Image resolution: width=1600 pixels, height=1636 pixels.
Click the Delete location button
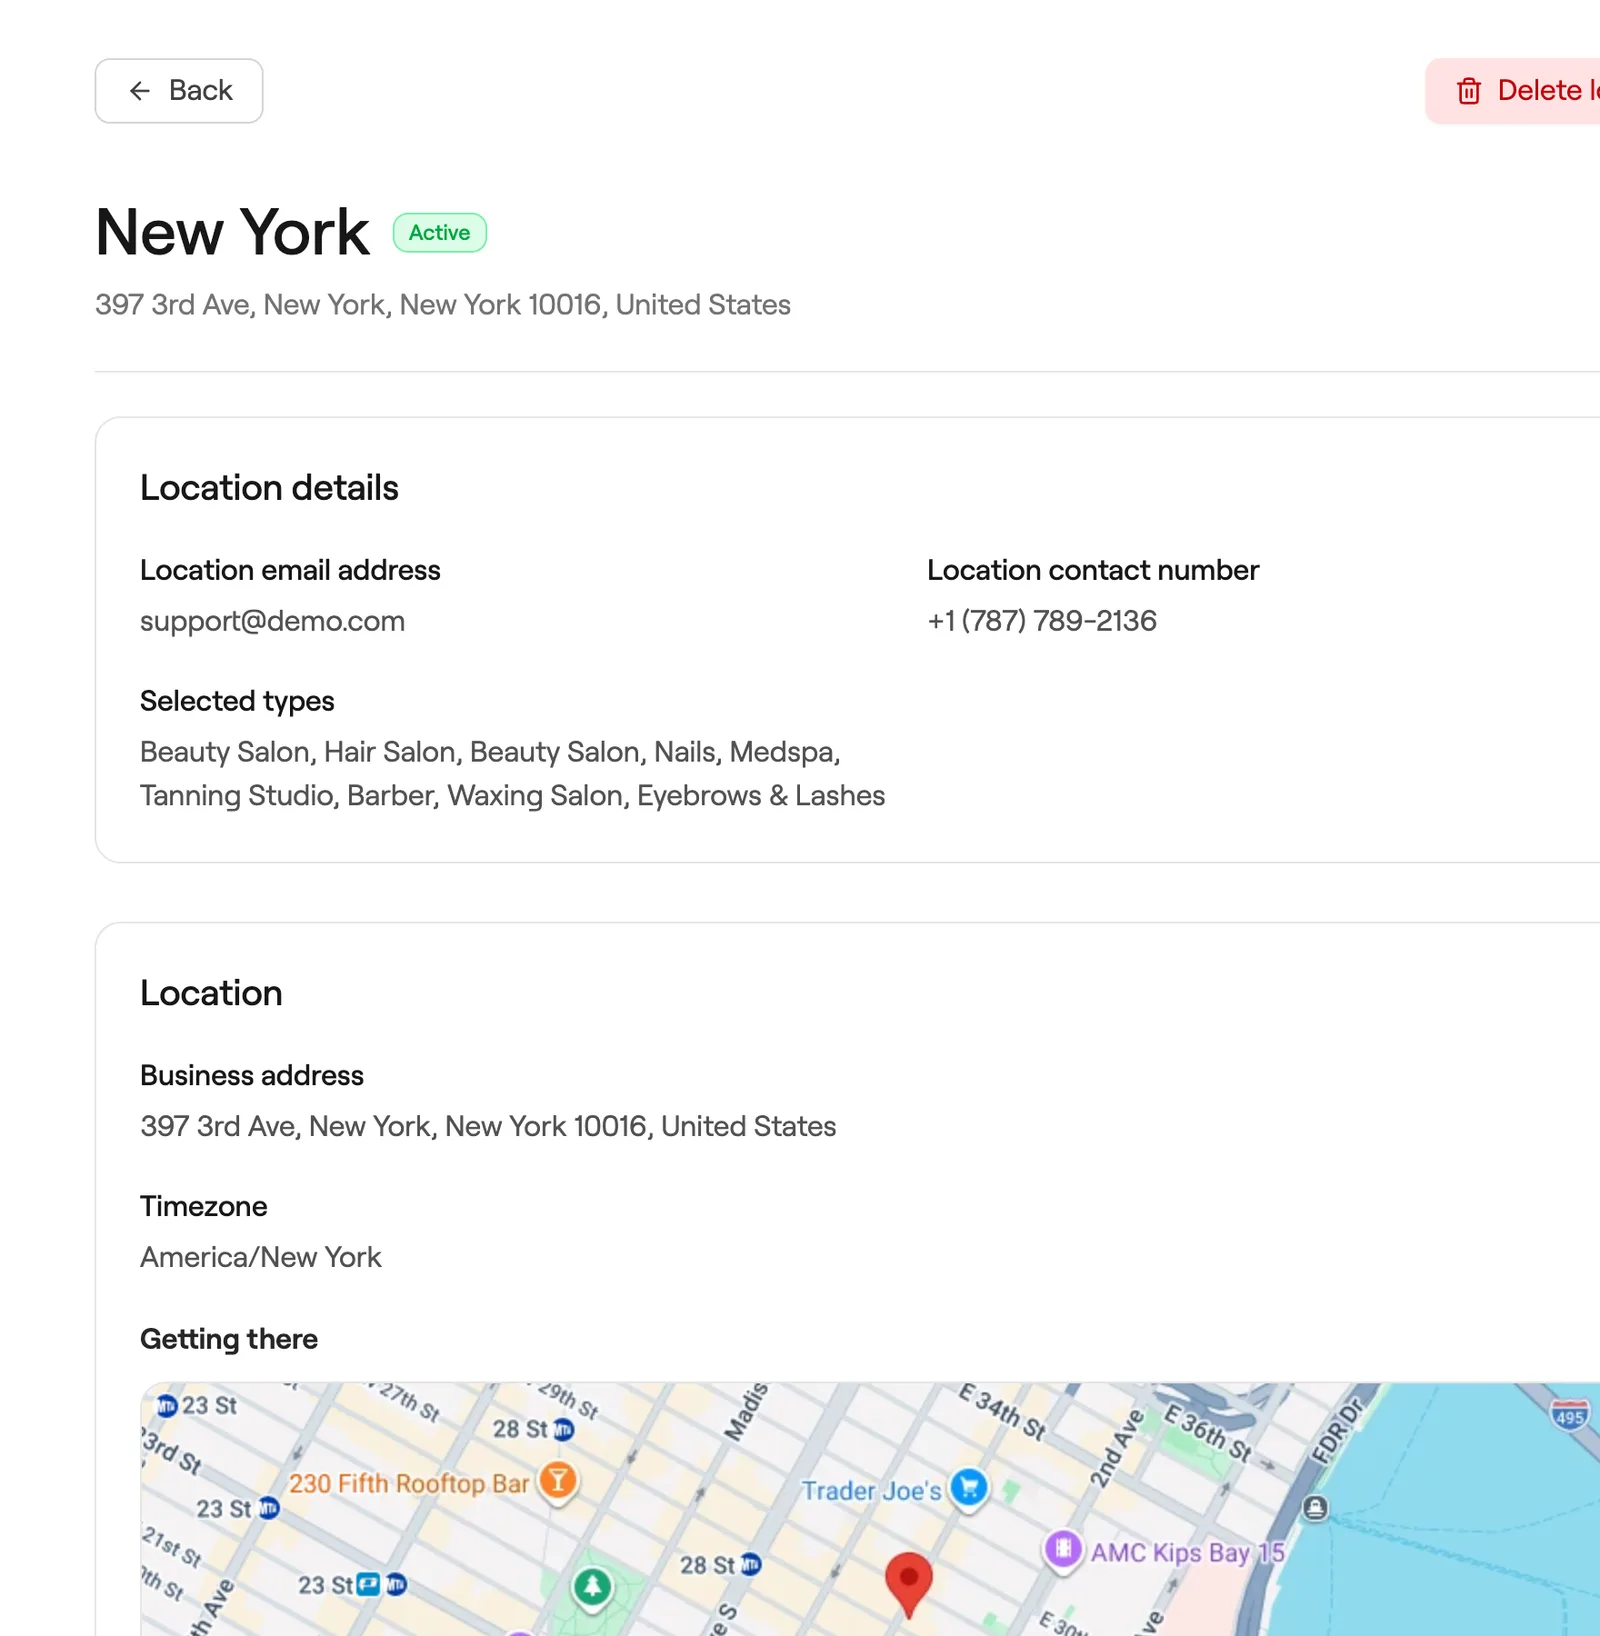[1513, 91]
